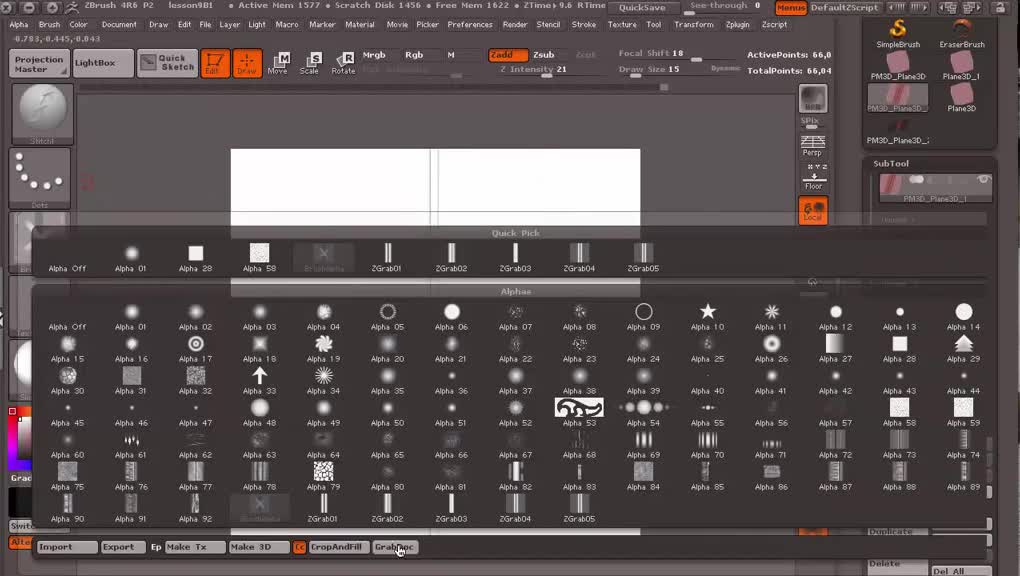Select the Move transform tool
The width and height of the screenshot is (1020, 576).
tap(278, 63)
